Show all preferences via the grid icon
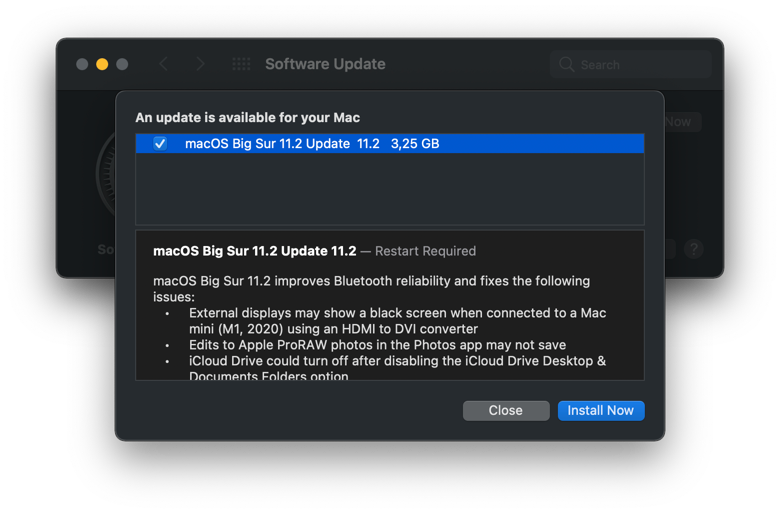Viewport: 780px width, 515px height. [241, 64]
